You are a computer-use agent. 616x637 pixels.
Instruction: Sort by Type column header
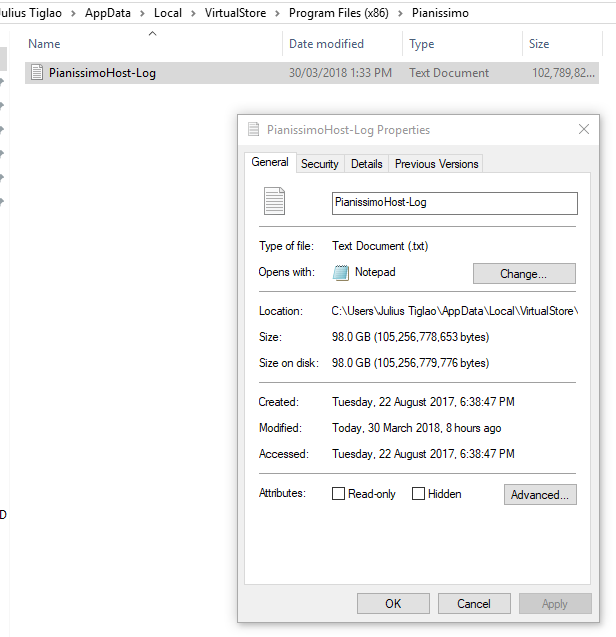tap(422, 44)
